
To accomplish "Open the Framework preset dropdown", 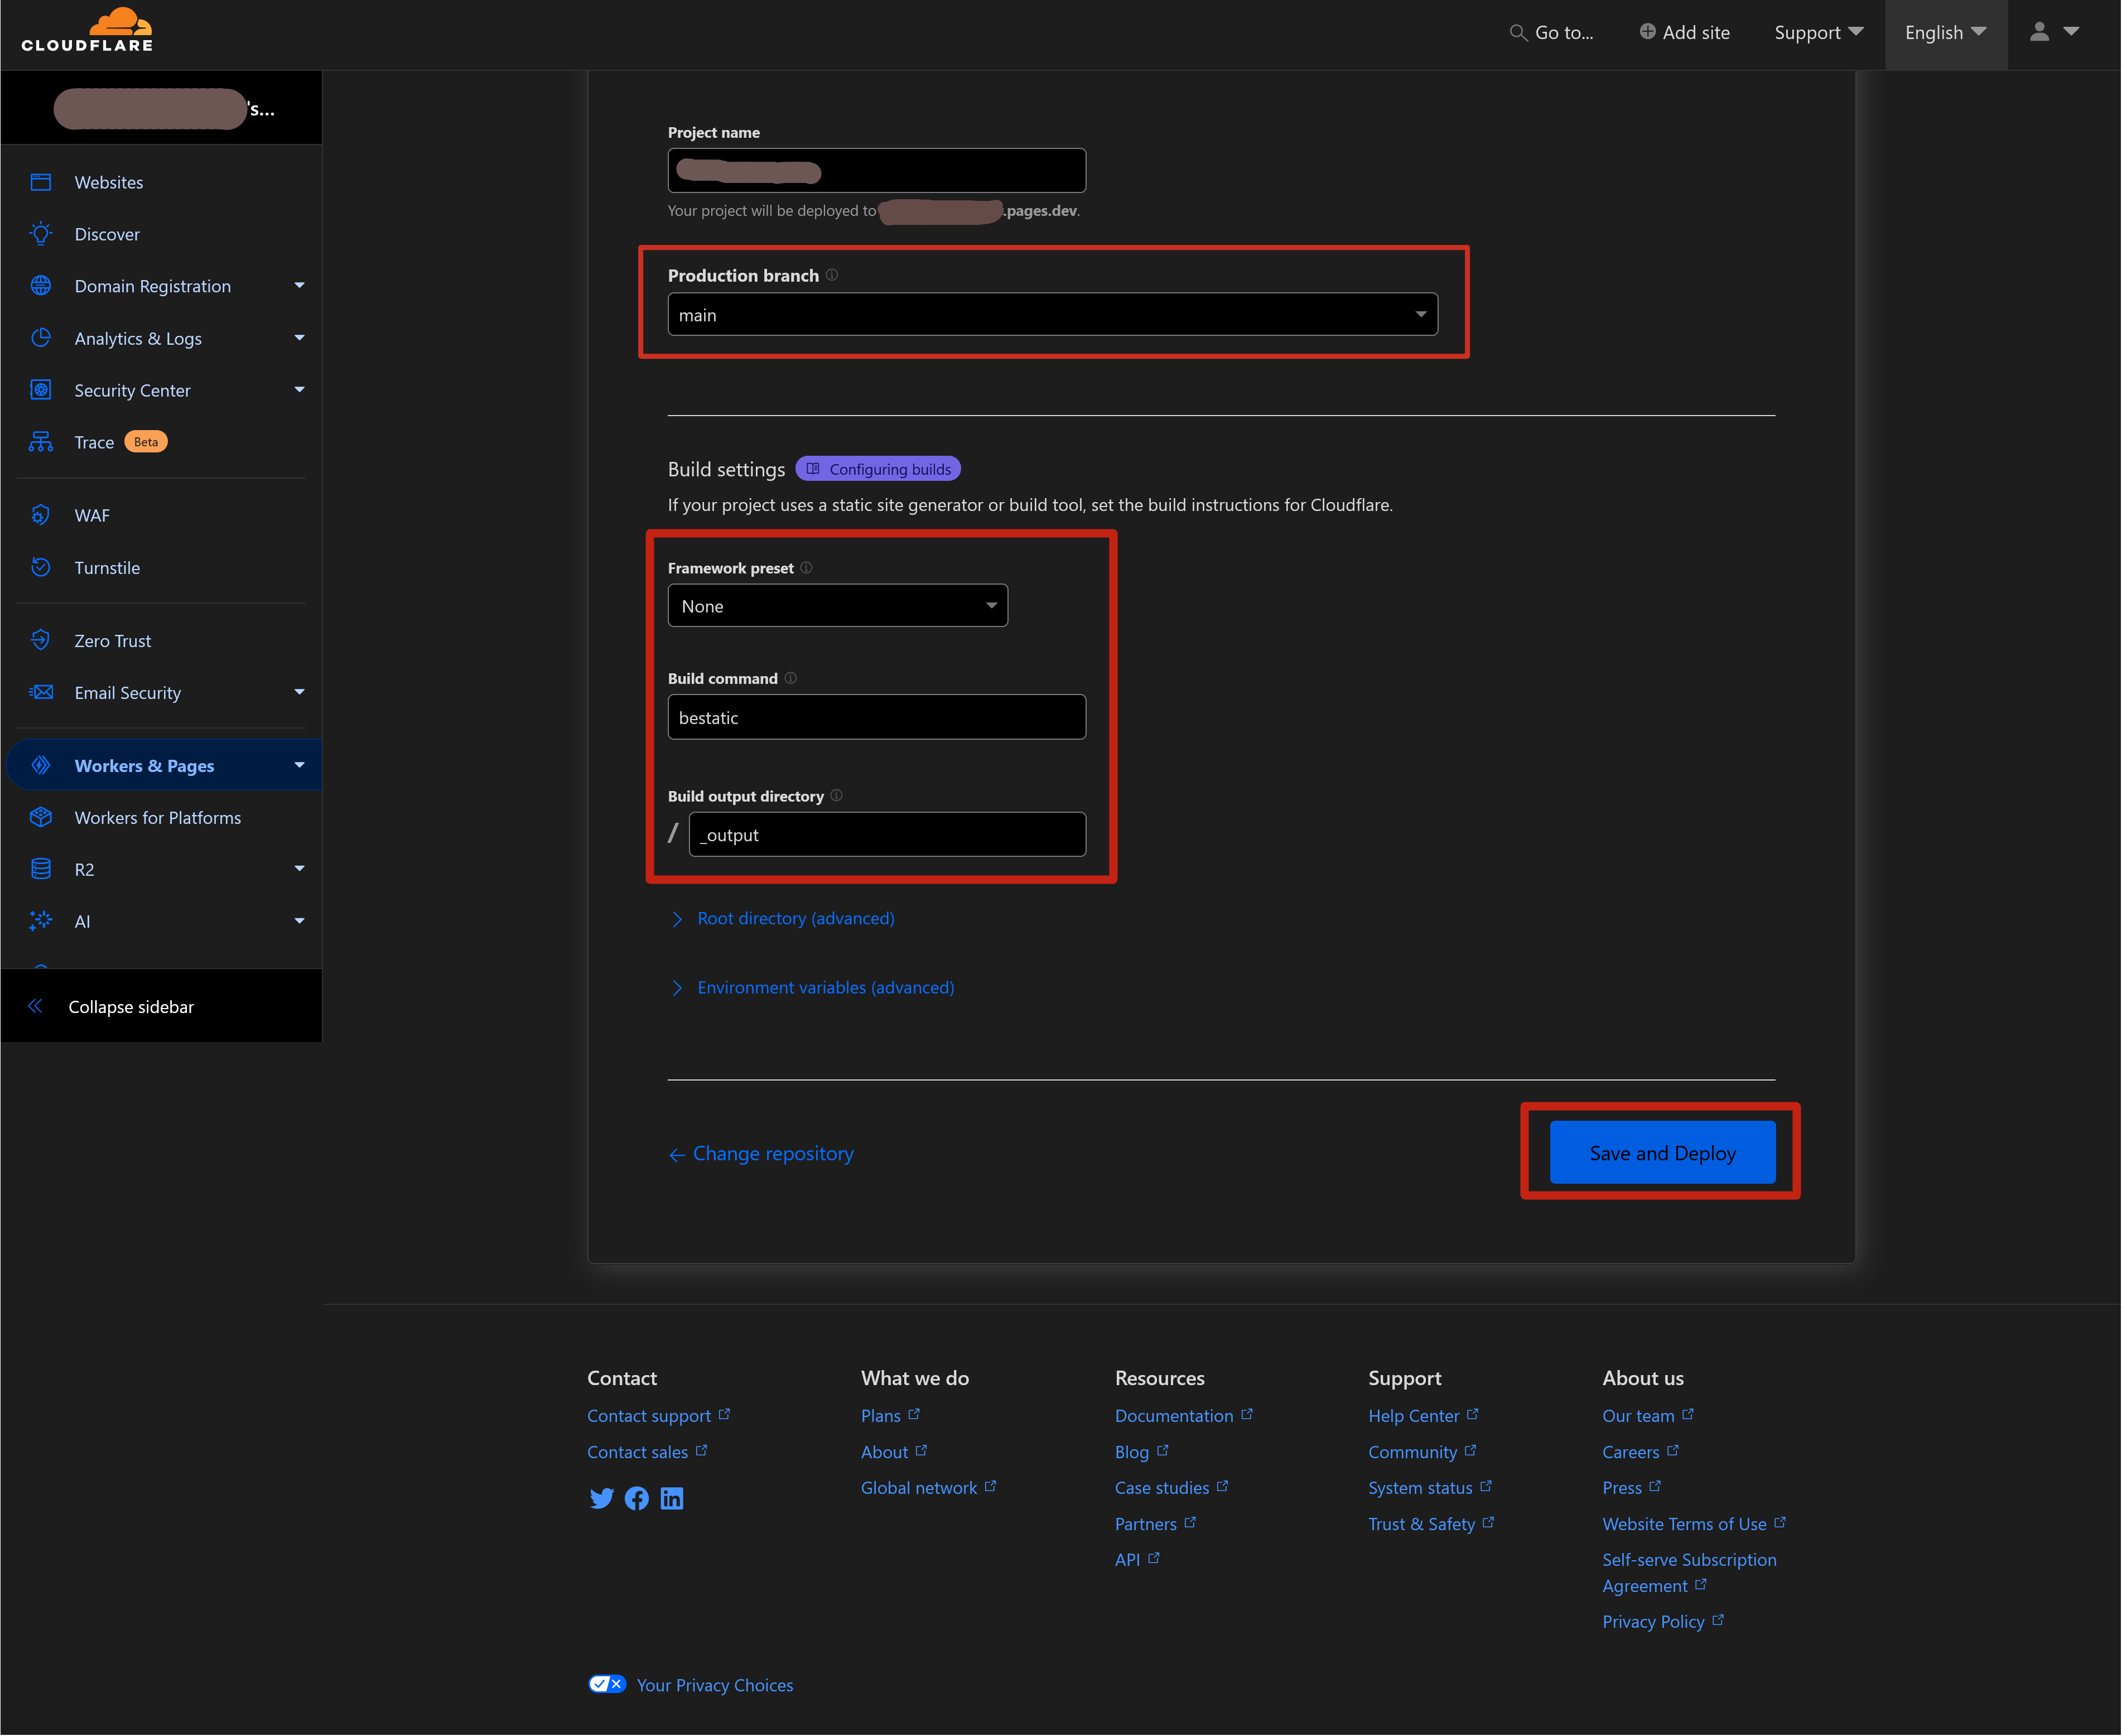I will point(838,605).
